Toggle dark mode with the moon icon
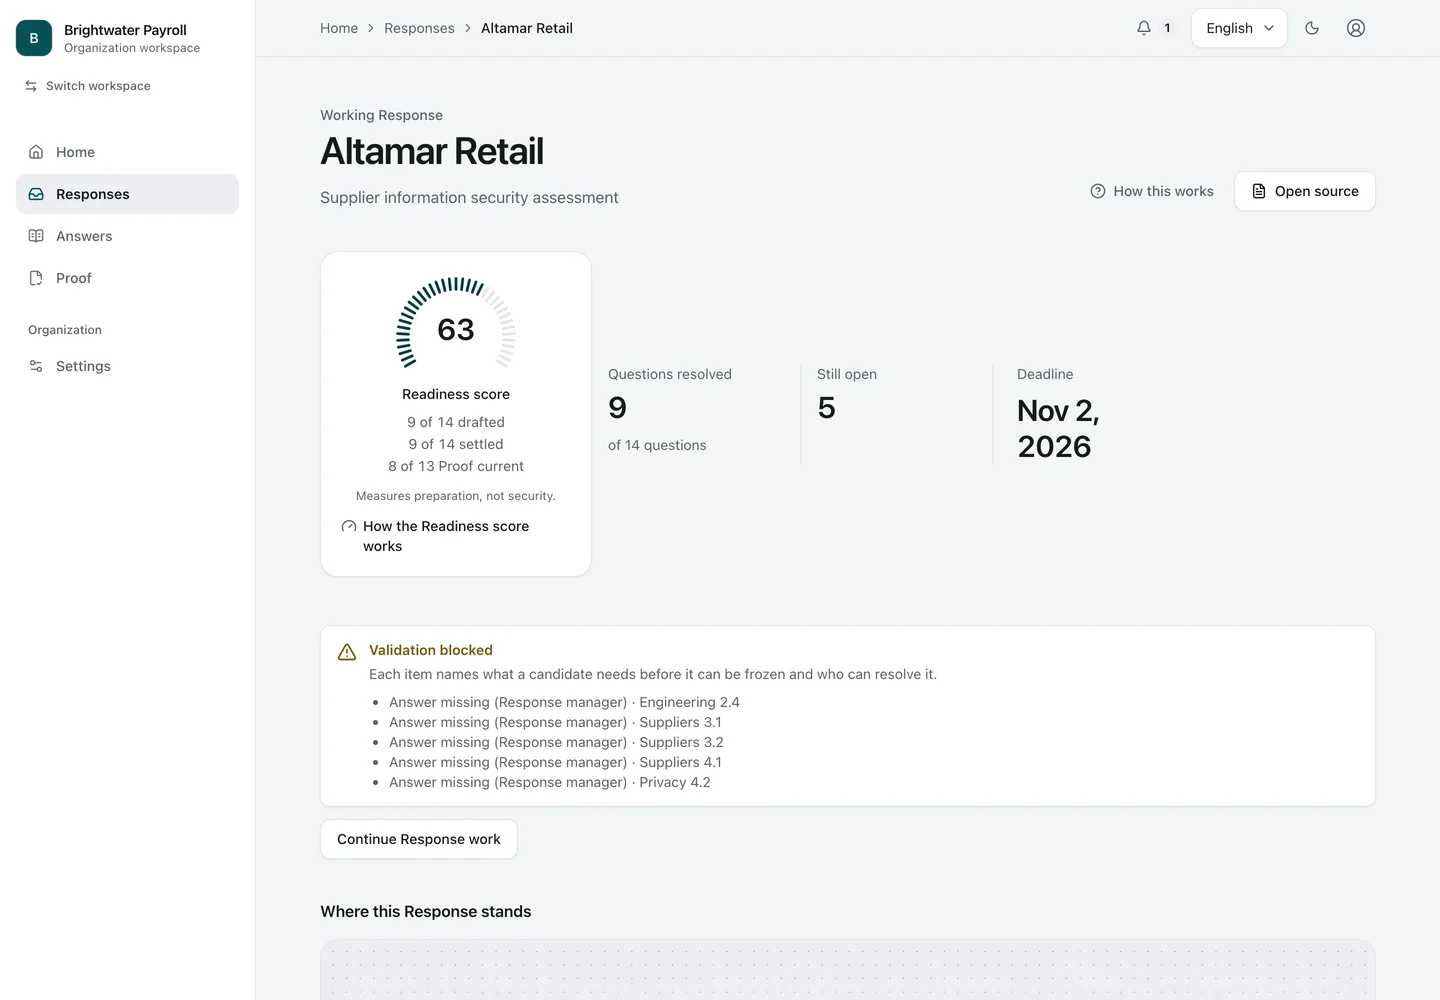1440x1000 pixels. (x=1312, y=28)
